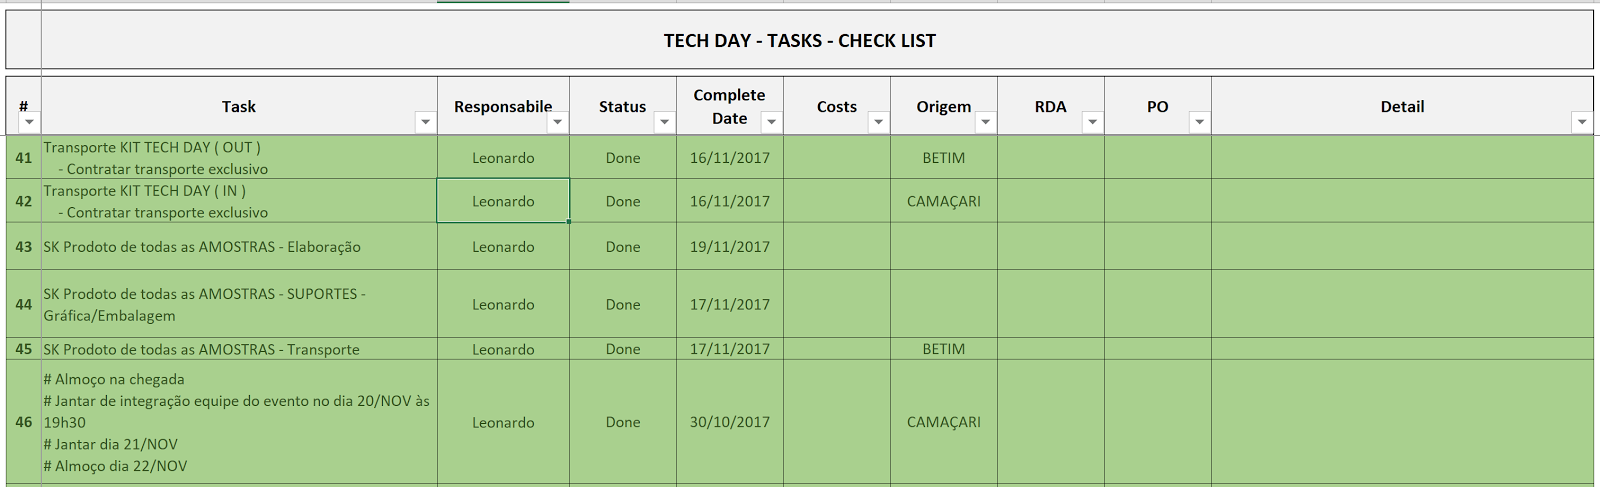Image resolution: width=1600 pixels, height=487 pixels.
Task: Select the SK Prodoto AMOSTRAS - Elaboração task cell
Action: pos(239,246)
